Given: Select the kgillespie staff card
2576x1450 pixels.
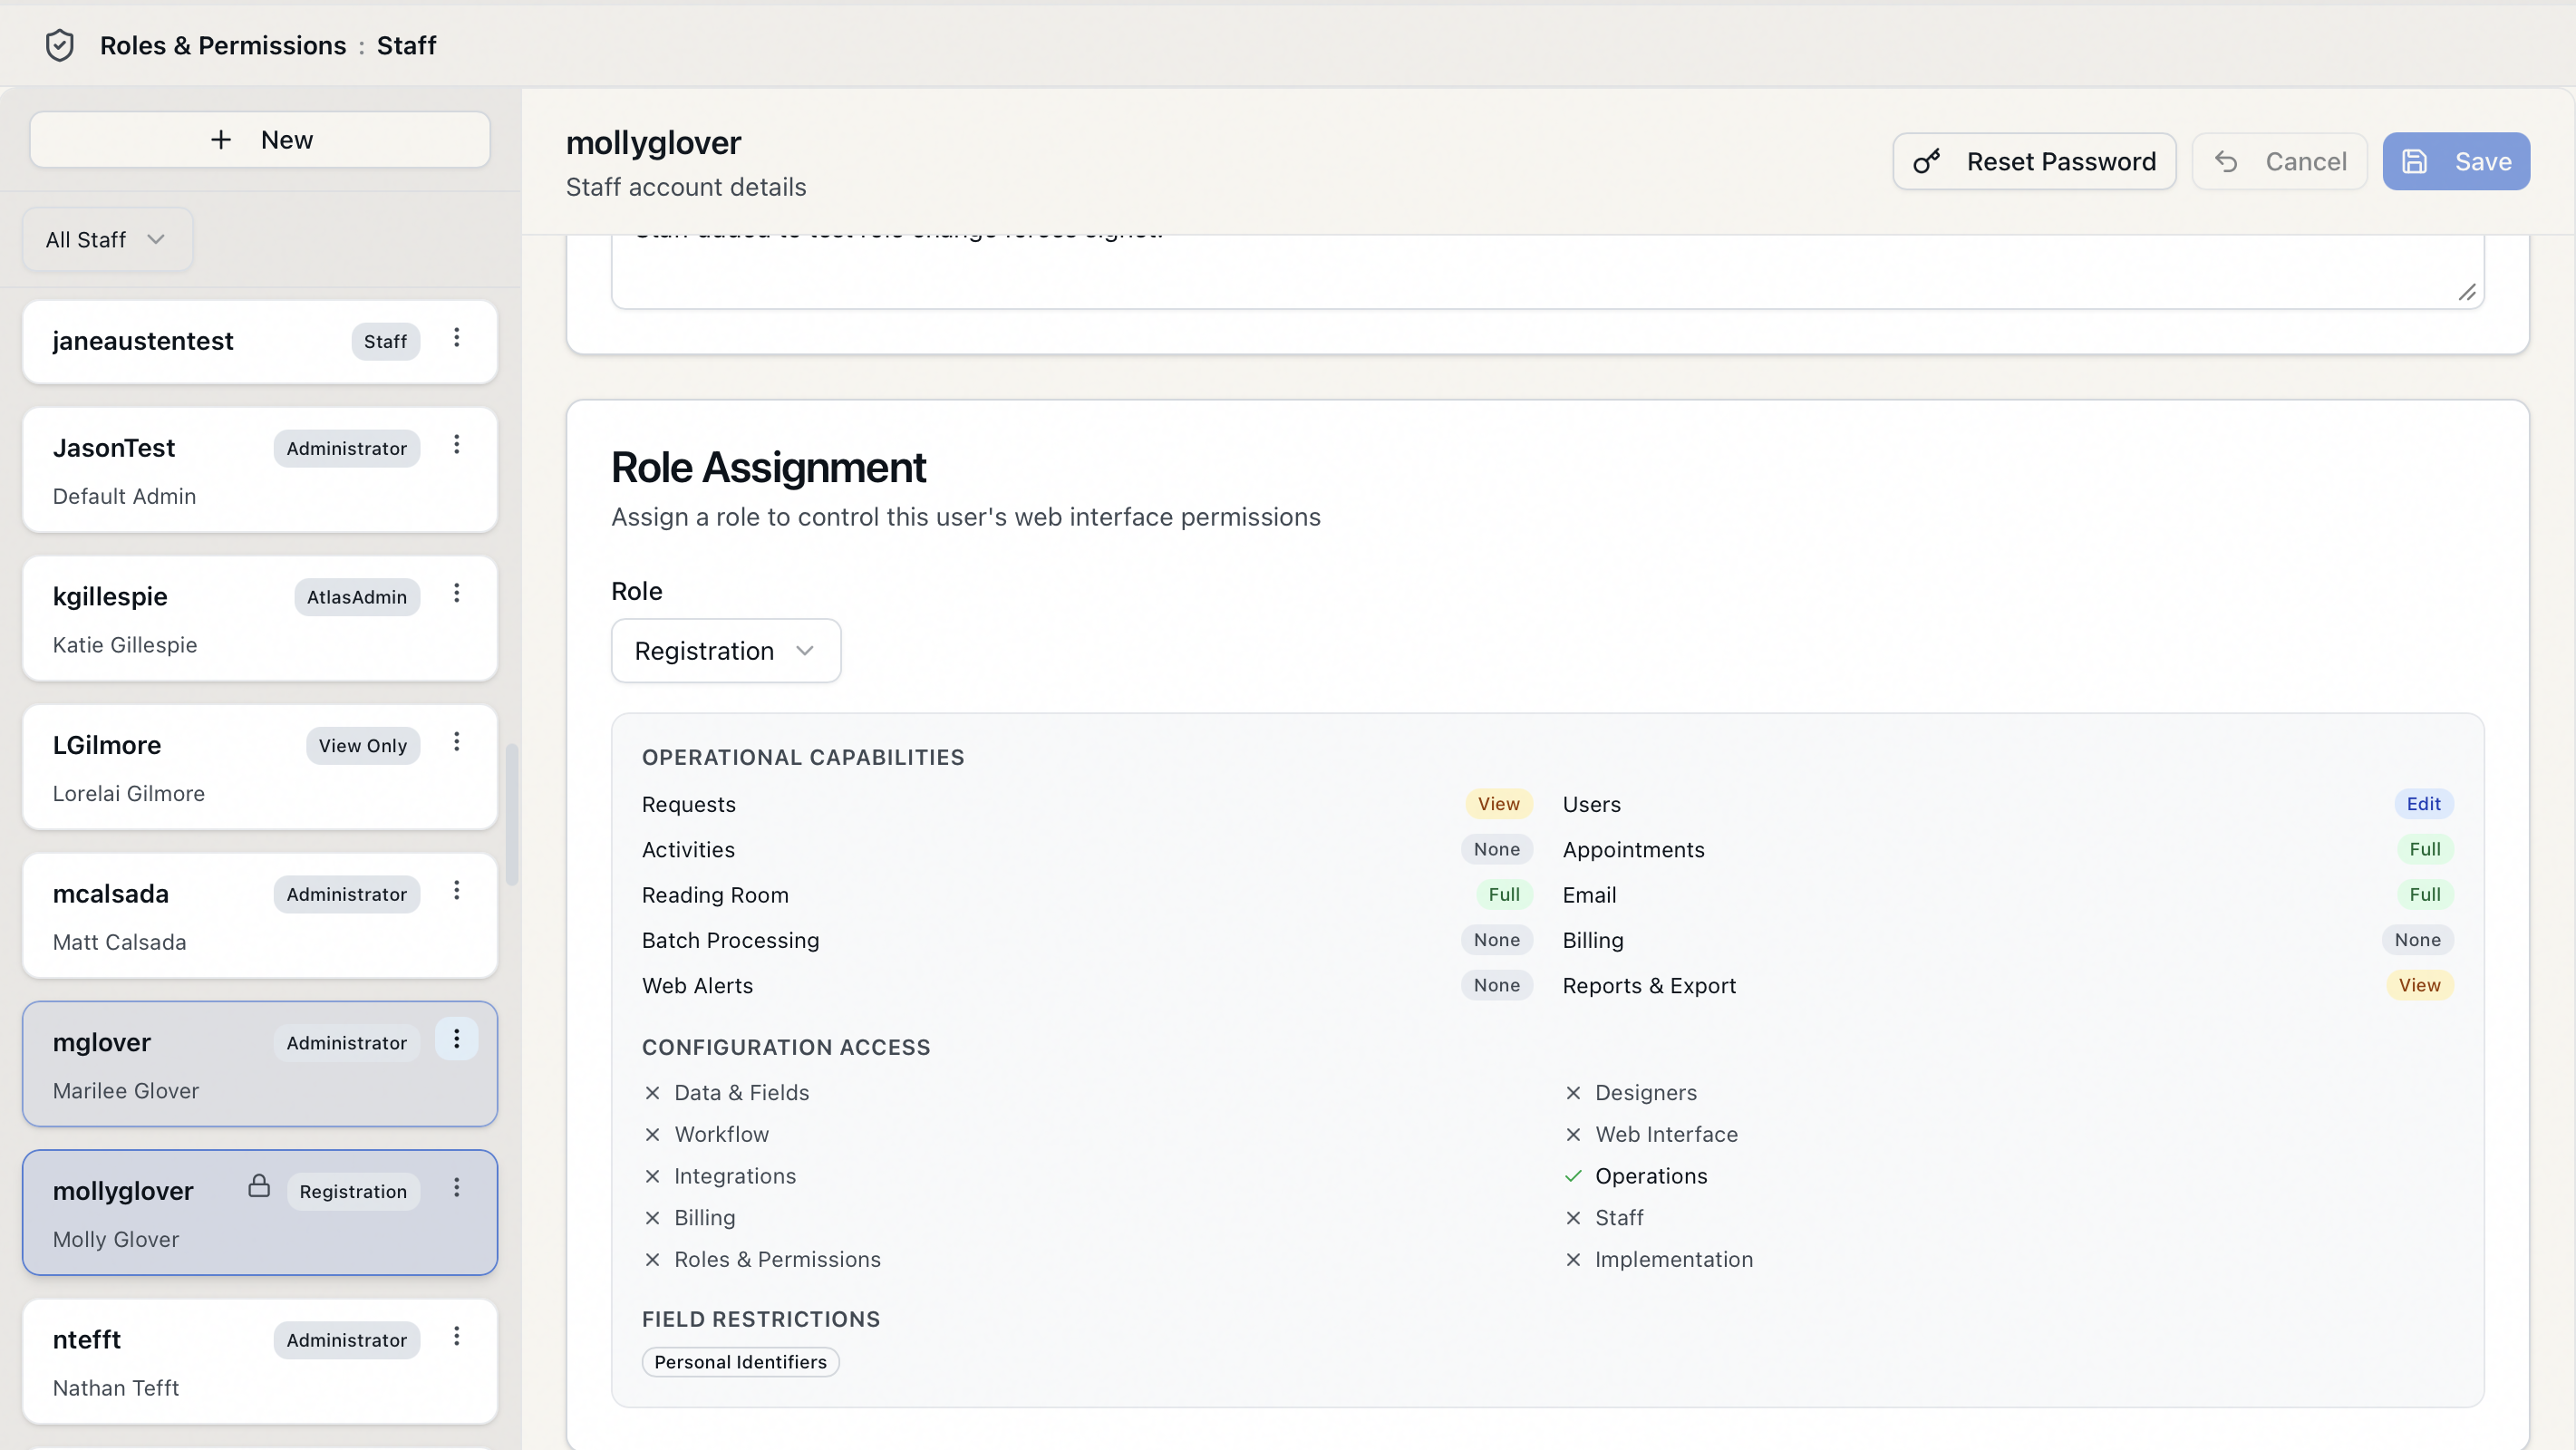Looking at the screenshot, I should click(x=260, y=619).
